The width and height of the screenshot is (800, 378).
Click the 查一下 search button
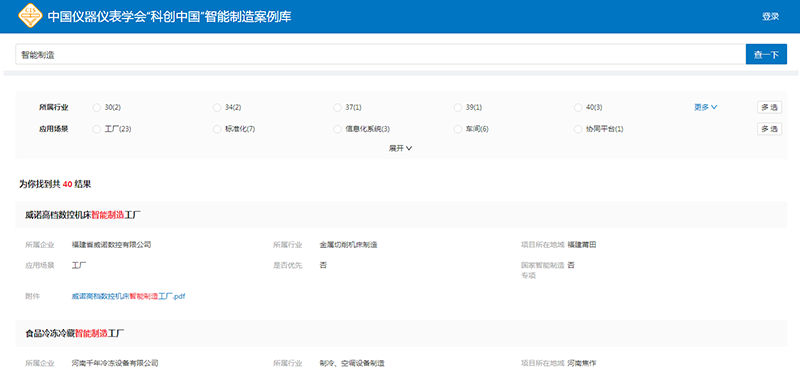(x=766, y=55)
